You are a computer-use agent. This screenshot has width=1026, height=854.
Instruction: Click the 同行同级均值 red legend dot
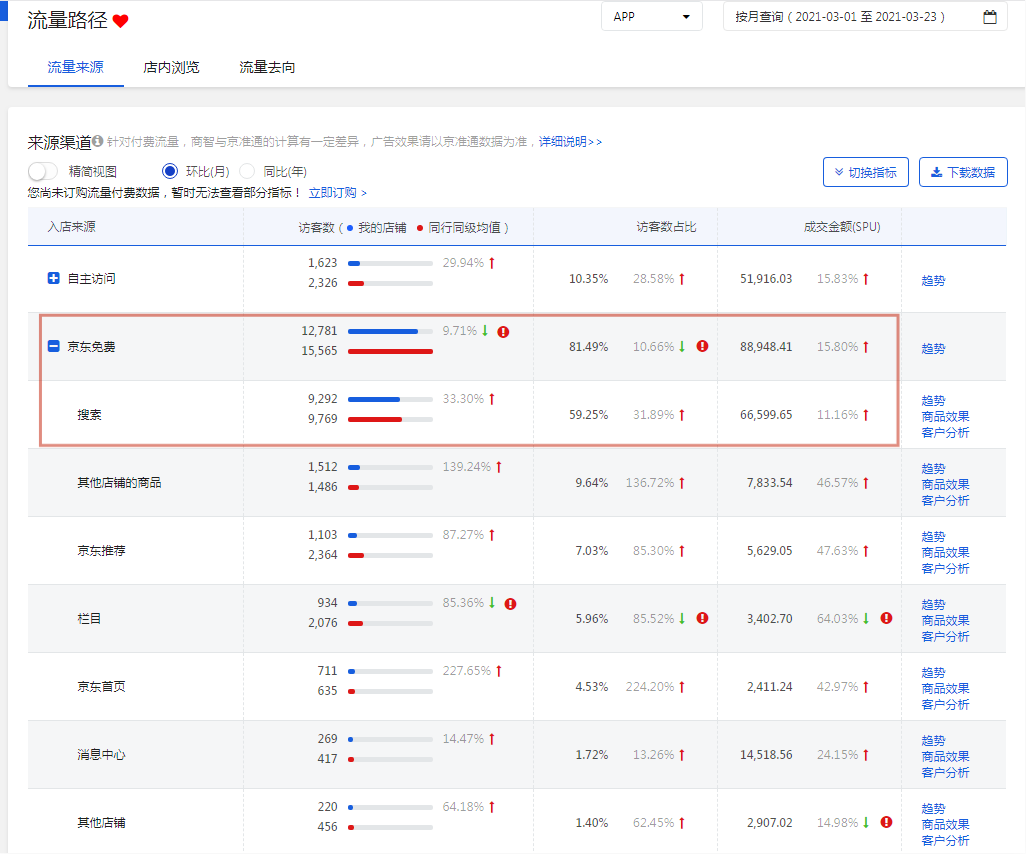point(420,228)
